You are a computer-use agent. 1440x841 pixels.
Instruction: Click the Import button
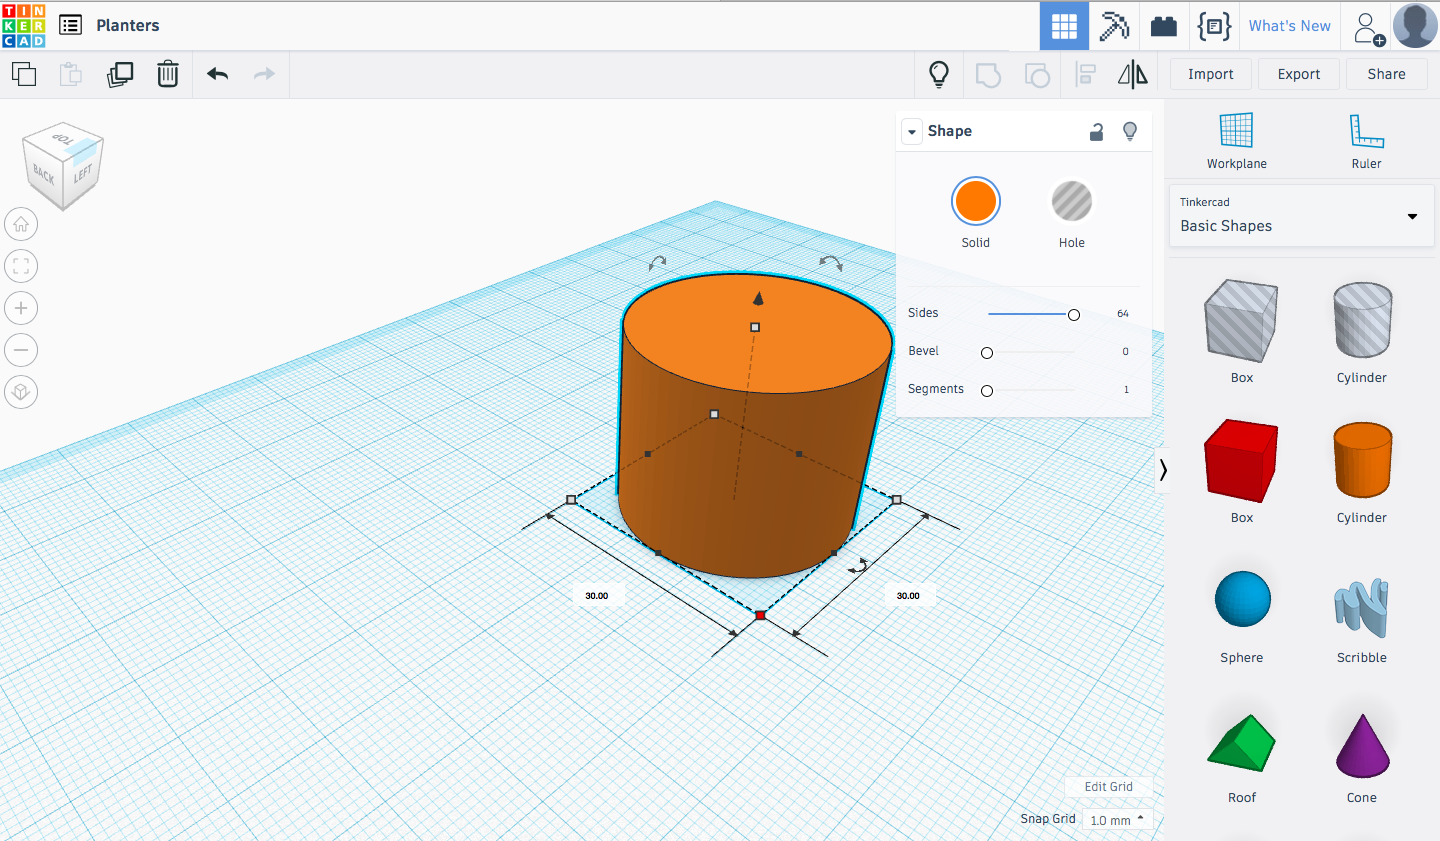pyautogui.click(x=1210, y=74)
